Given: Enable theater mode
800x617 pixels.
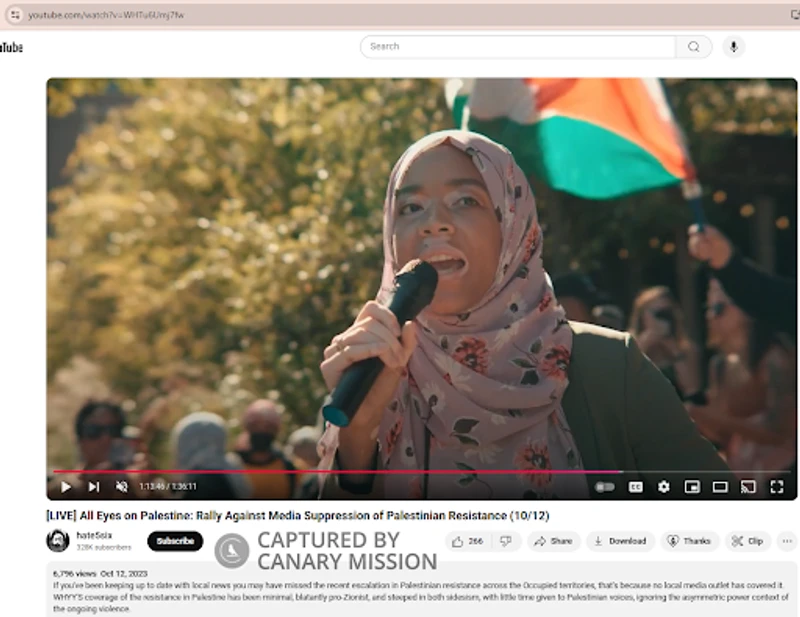Looking at the screenshot, I should [720, 487].
